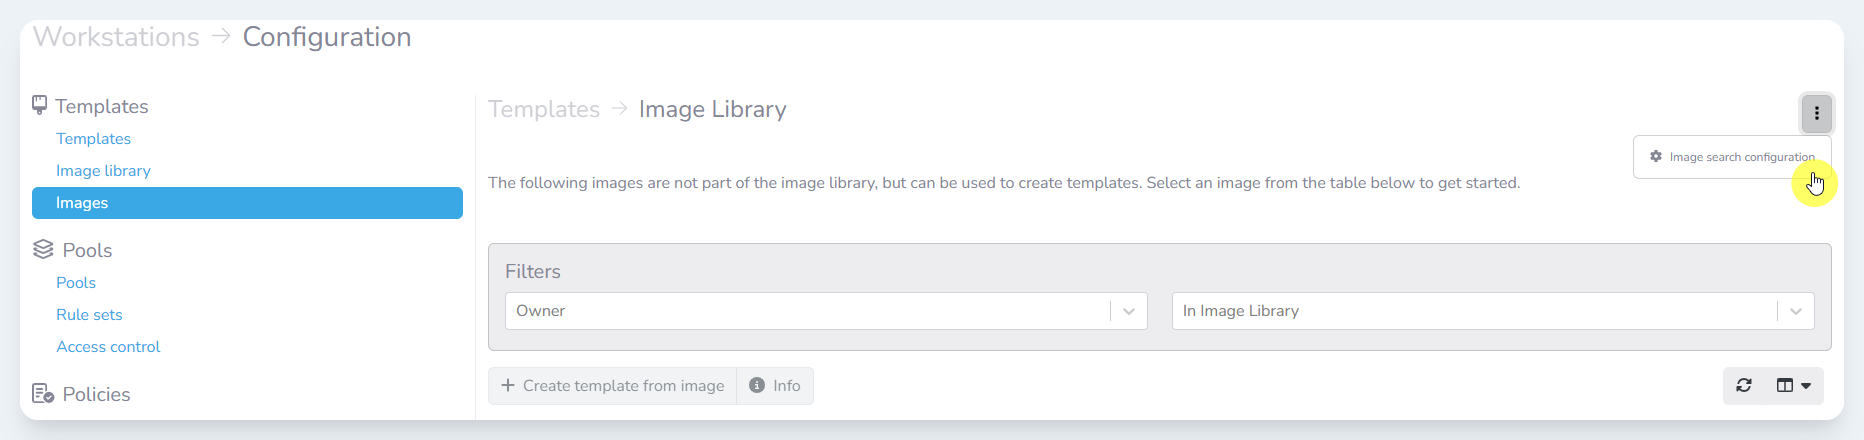
Task: Open Access control settings
Action: point(108,347)
